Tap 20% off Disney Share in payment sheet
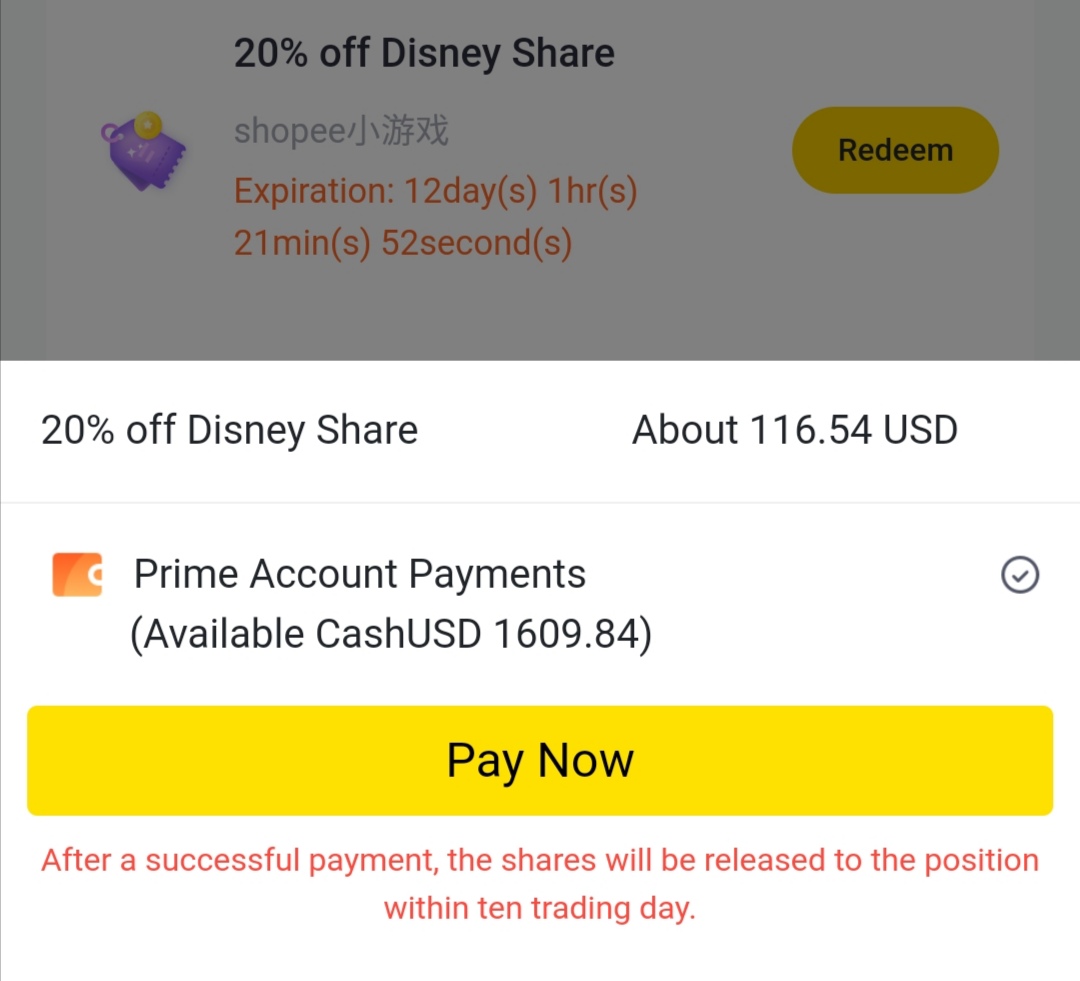 [x=229, y=430]
